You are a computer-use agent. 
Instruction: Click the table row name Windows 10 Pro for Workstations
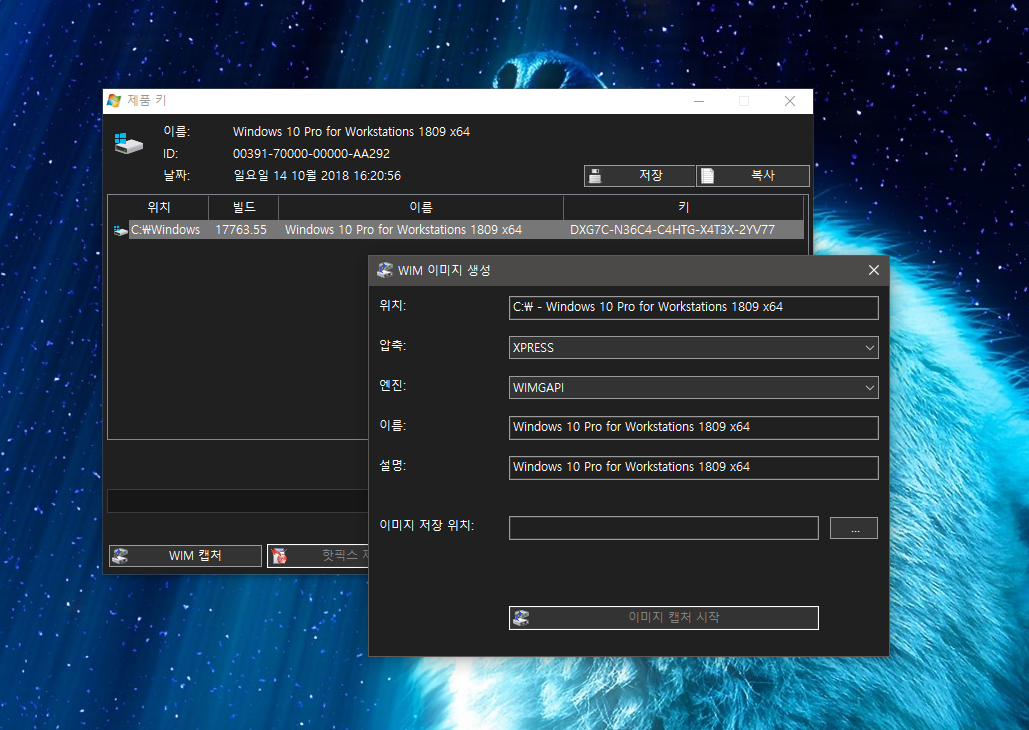(x=403, y=230)
